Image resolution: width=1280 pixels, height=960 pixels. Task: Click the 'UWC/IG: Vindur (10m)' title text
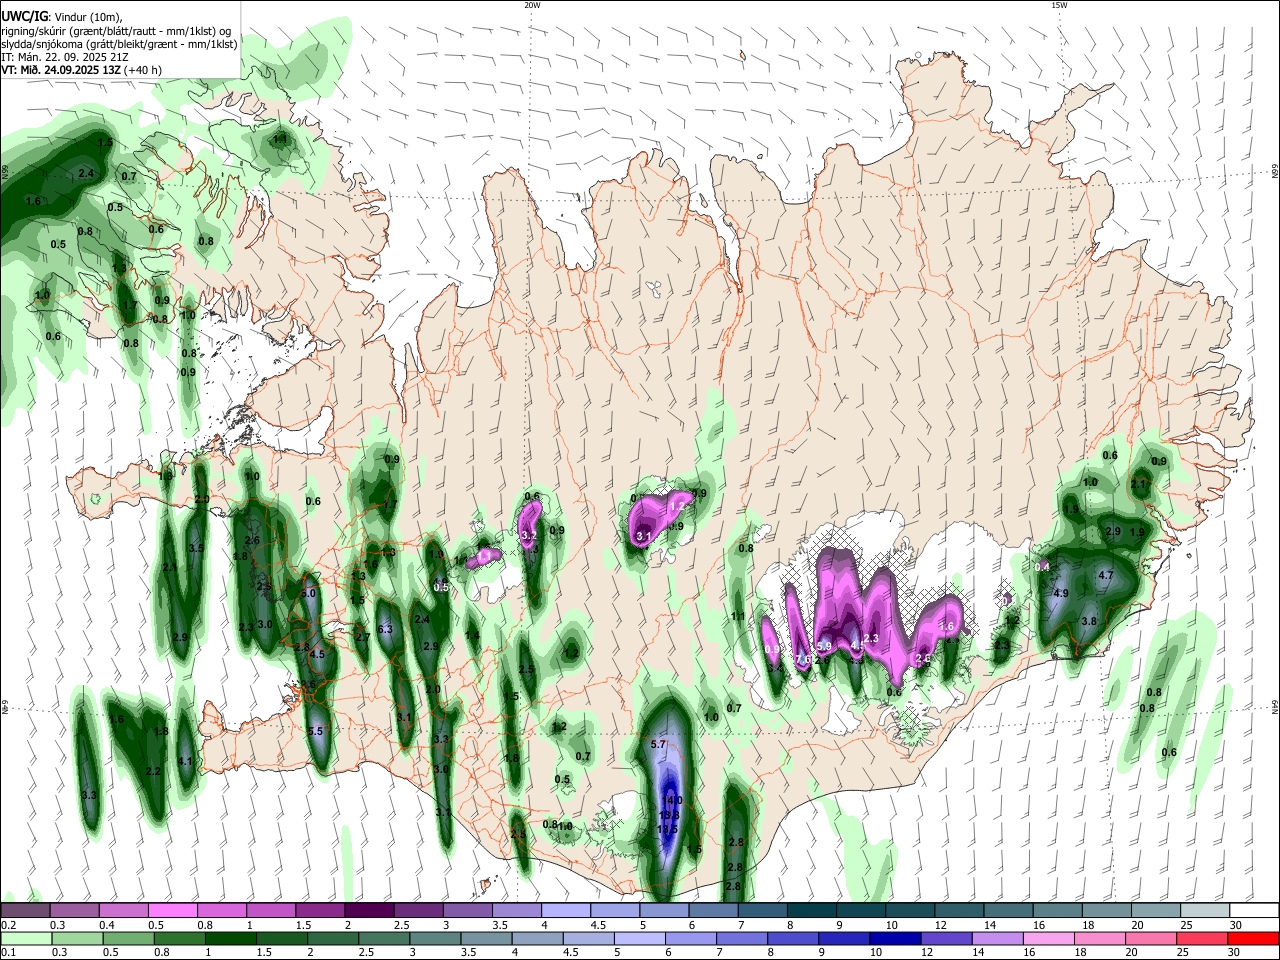[63, 17]
